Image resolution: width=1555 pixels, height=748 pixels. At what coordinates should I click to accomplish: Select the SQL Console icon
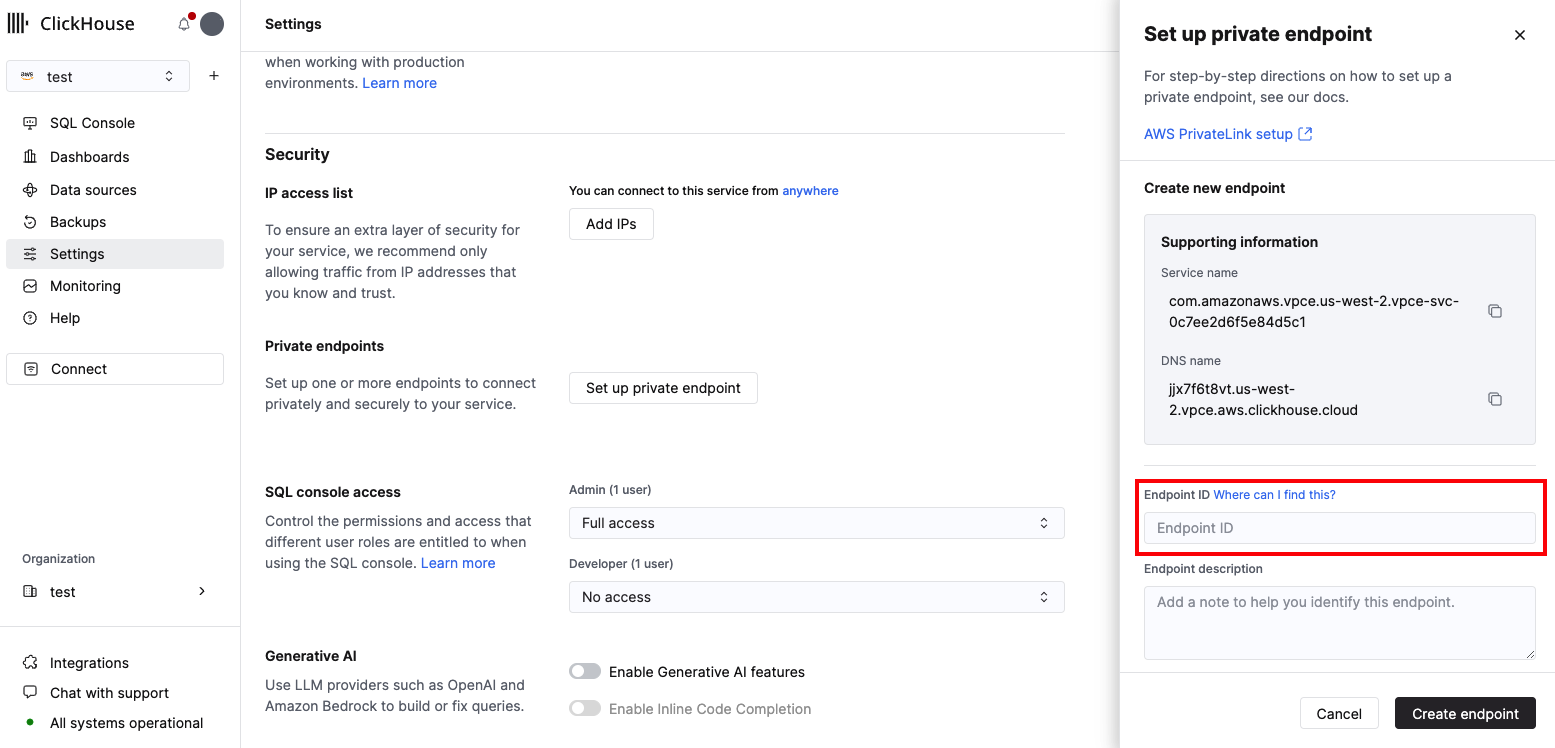[30, 122]
